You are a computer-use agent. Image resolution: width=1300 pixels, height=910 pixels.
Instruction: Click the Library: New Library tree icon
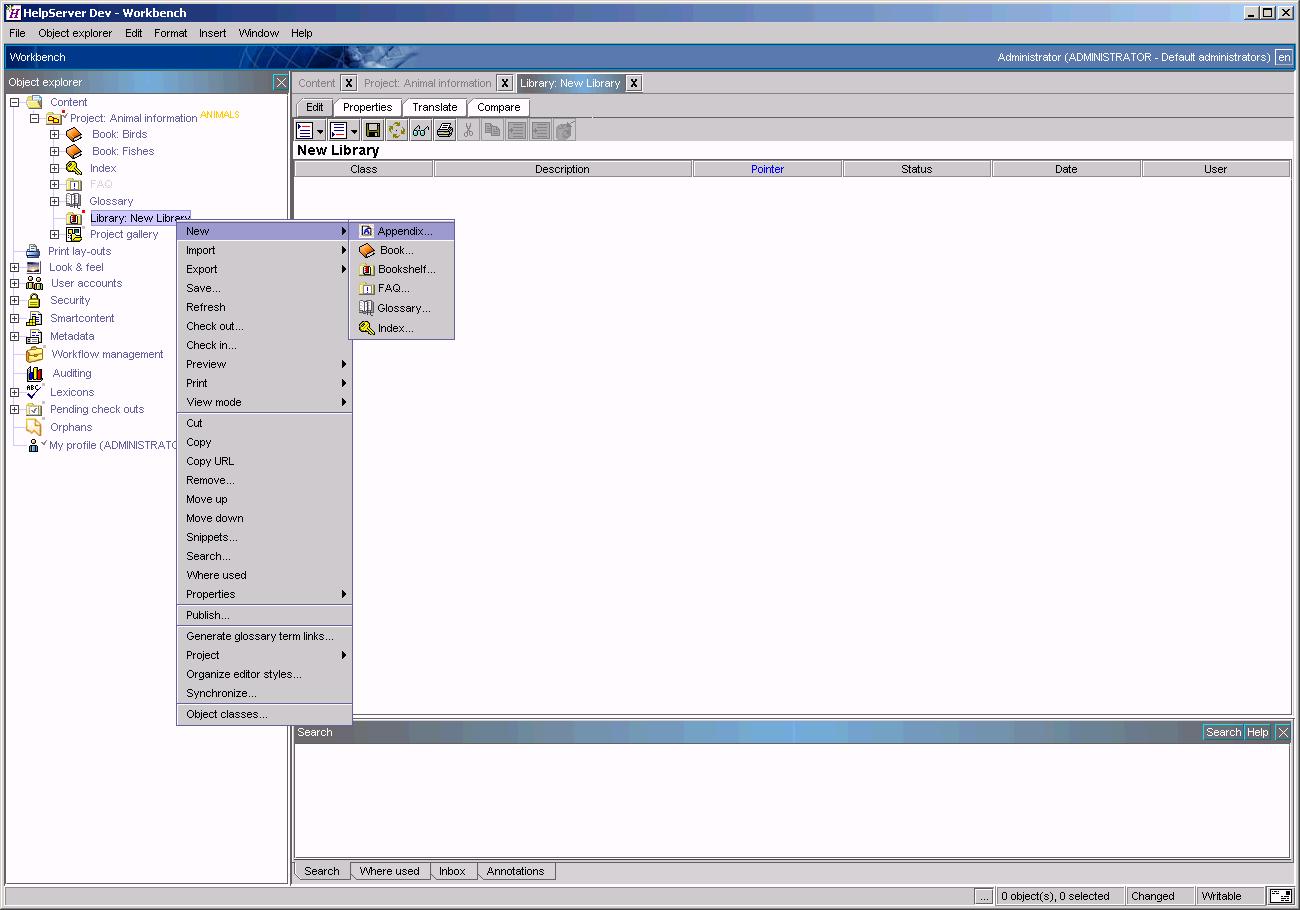coord(74,218)
